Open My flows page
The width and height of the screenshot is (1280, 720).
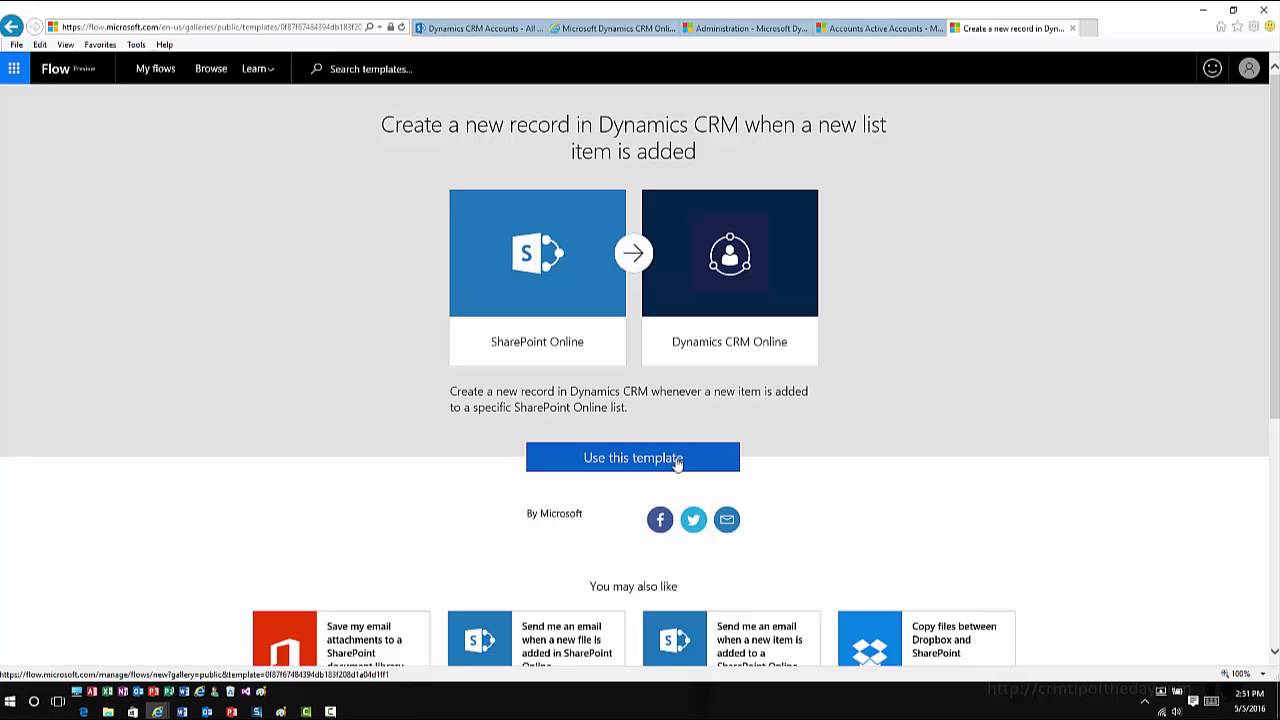(x=155, y=69)
